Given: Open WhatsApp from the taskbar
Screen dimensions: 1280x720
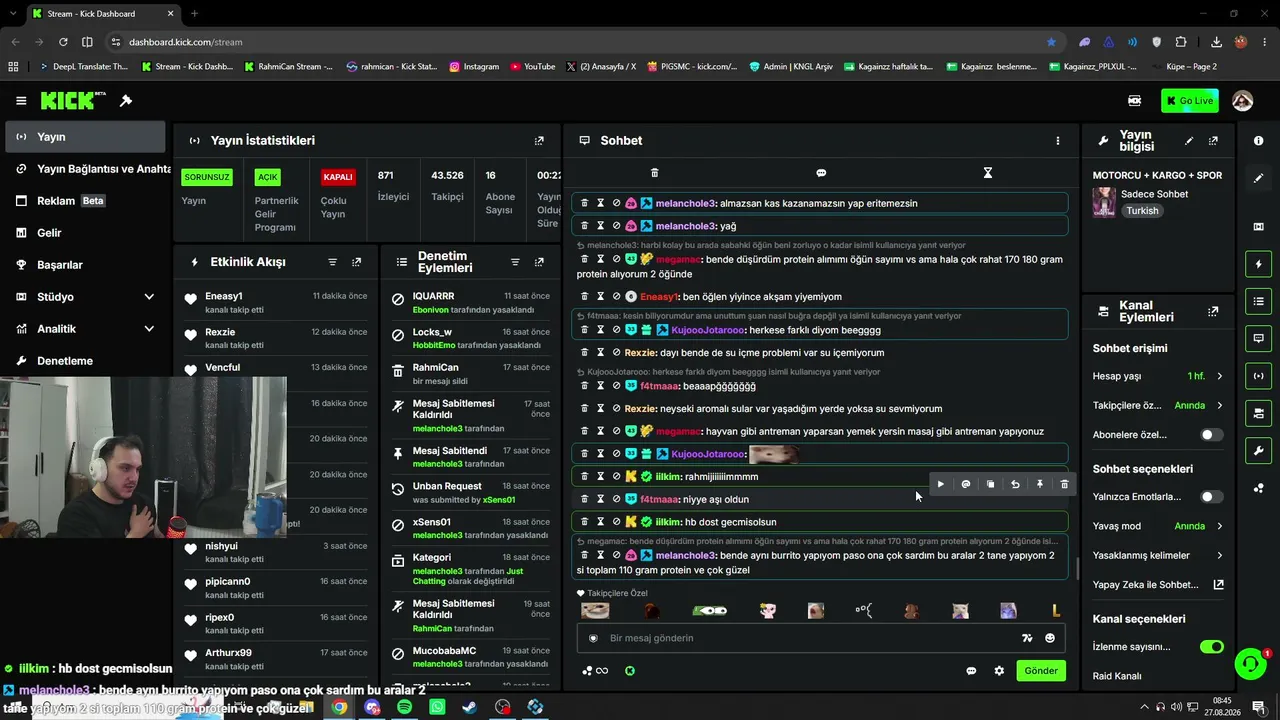Looking at the screenshot, I should tap(437, 707).
